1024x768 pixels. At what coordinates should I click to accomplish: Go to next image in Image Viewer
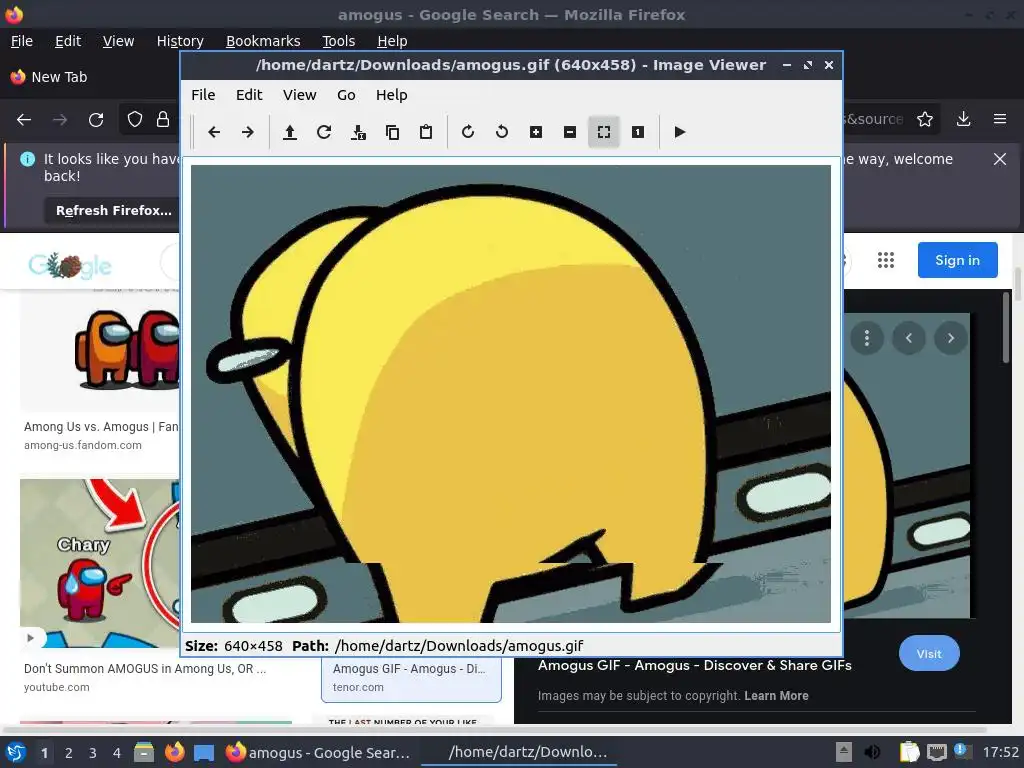pyautogui.click(x=248, y=133)
